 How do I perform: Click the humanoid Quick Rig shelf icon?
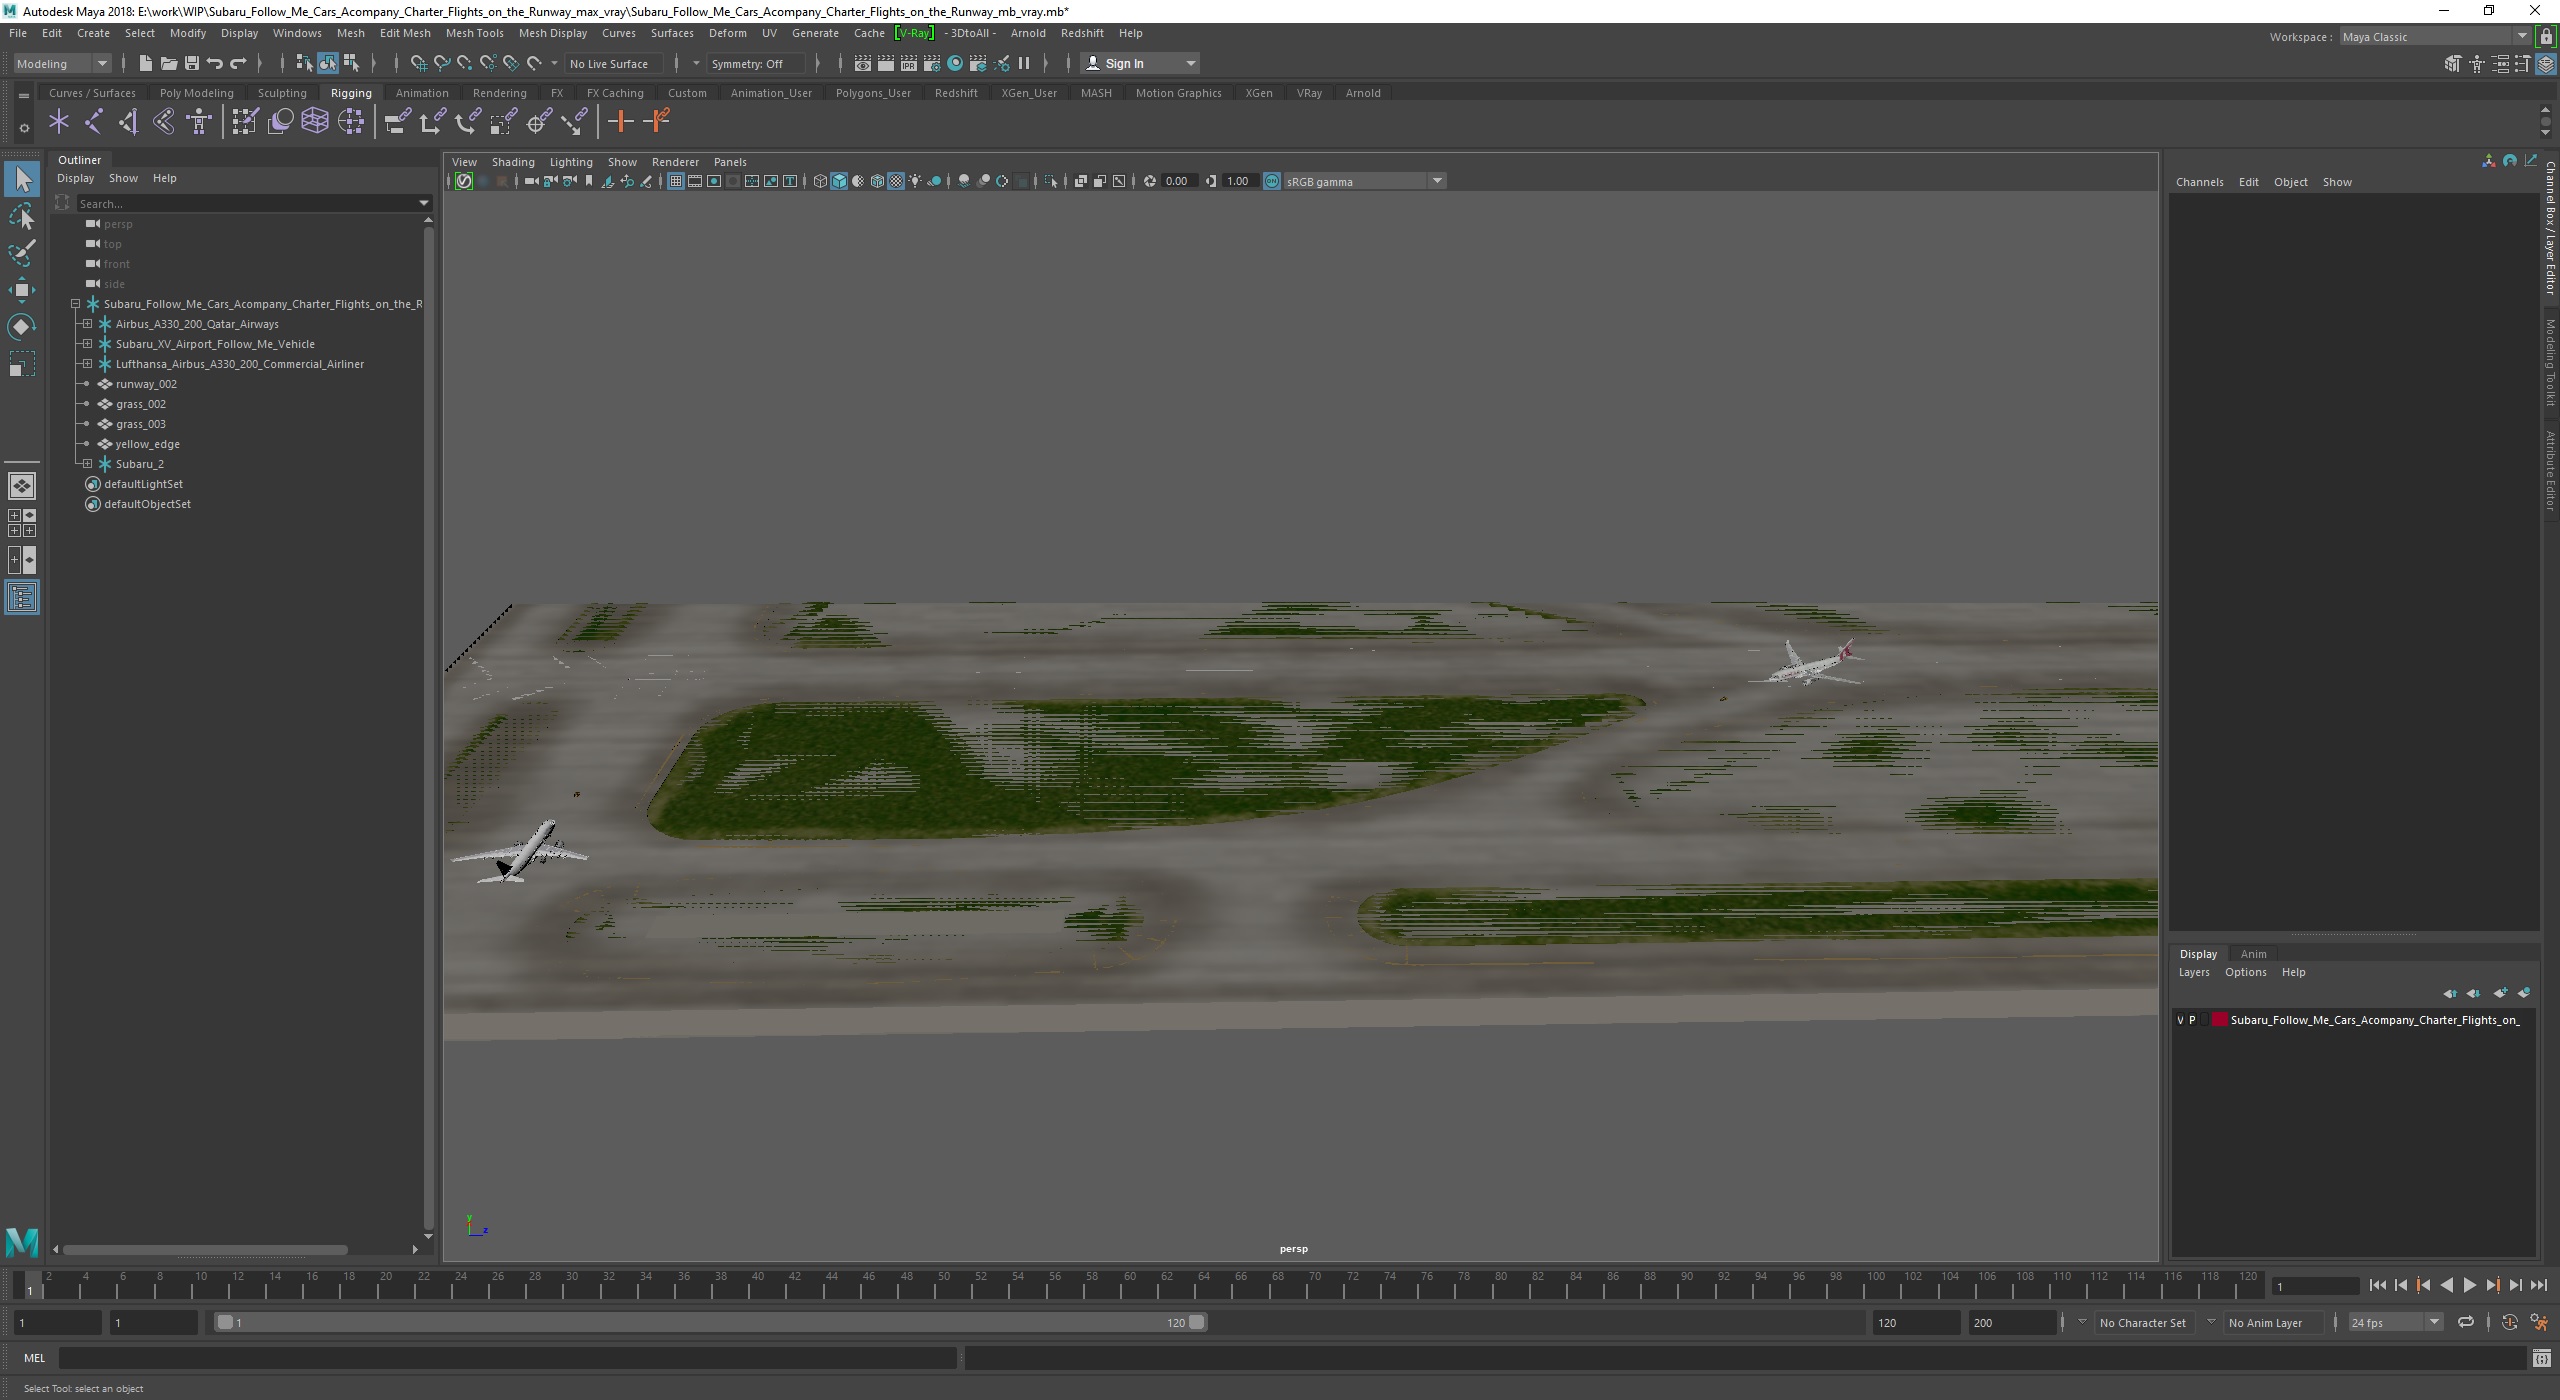pos(199,122)
